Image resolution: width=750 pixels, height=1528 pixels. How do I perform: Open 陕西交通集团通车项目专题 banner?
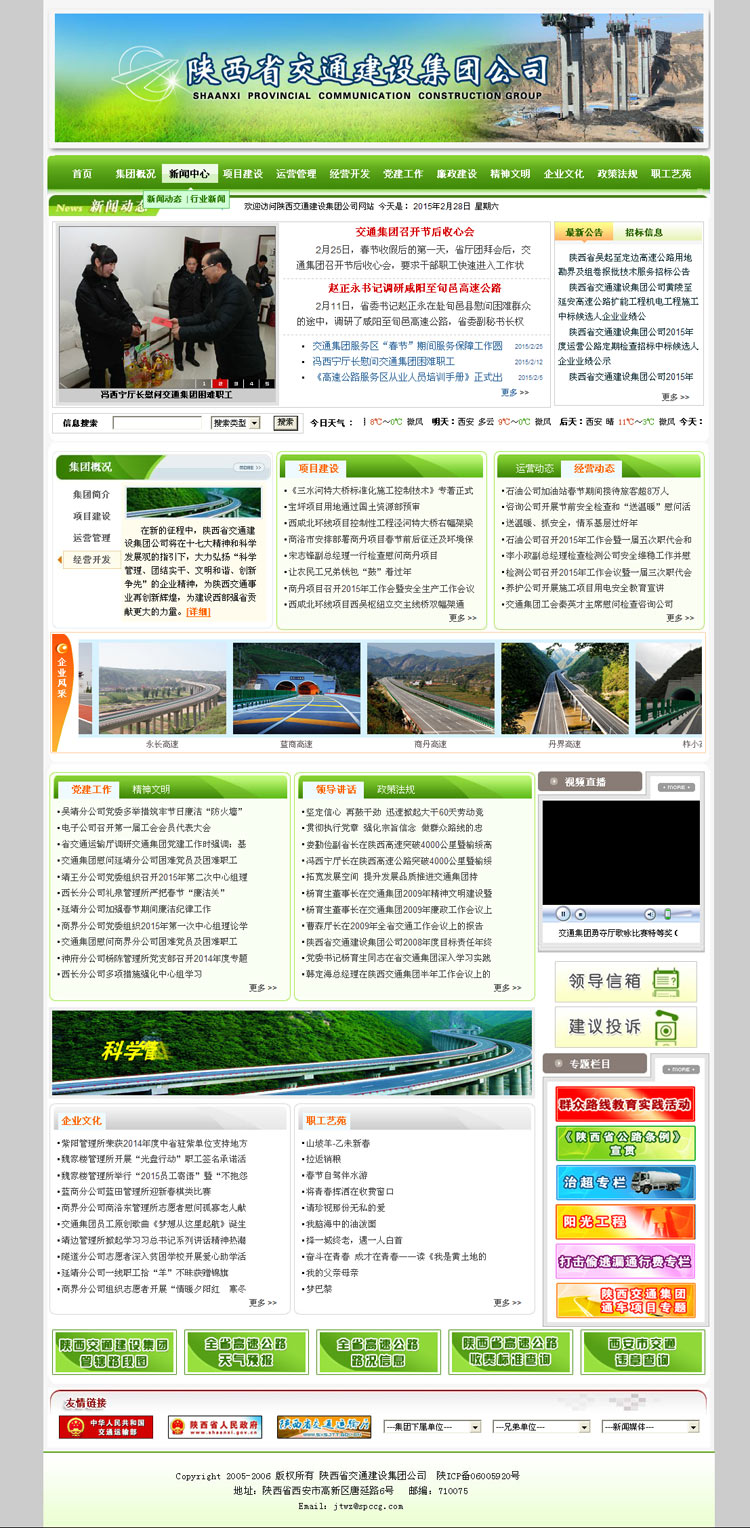625,1299
